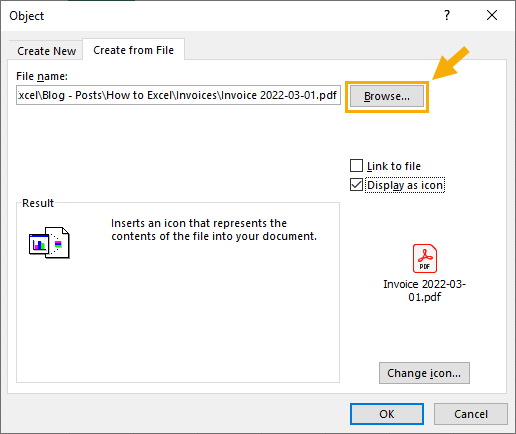Screen dimensions: 516x434
Task: Enable the Link to file checkbox
Action: click(x=356, y=166)
